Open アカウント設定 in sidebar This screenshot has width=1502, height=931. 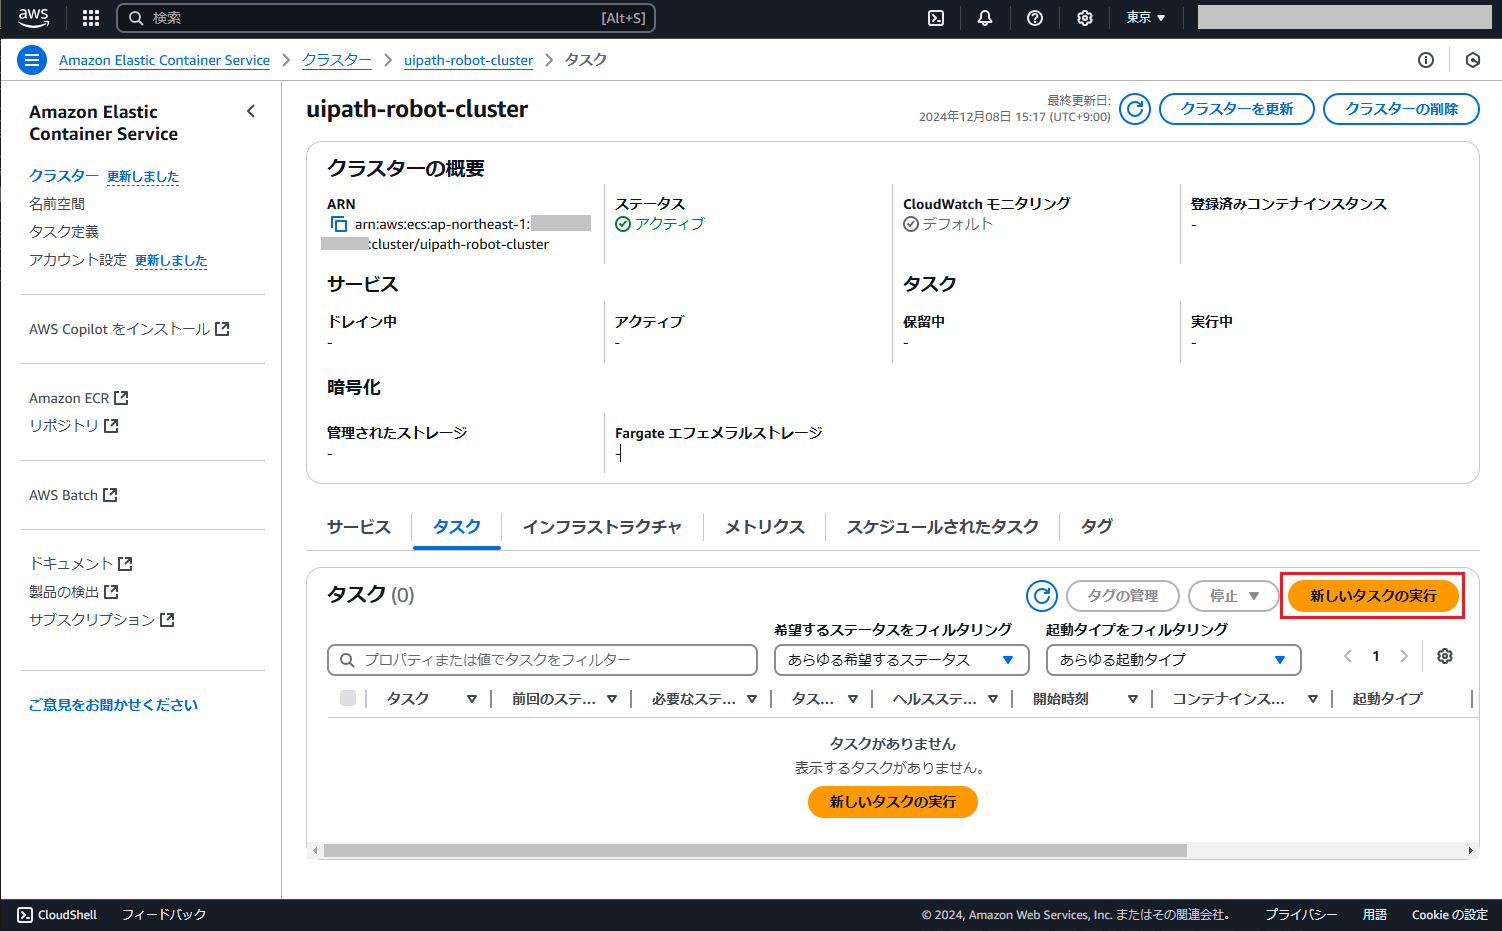point(78,259)
